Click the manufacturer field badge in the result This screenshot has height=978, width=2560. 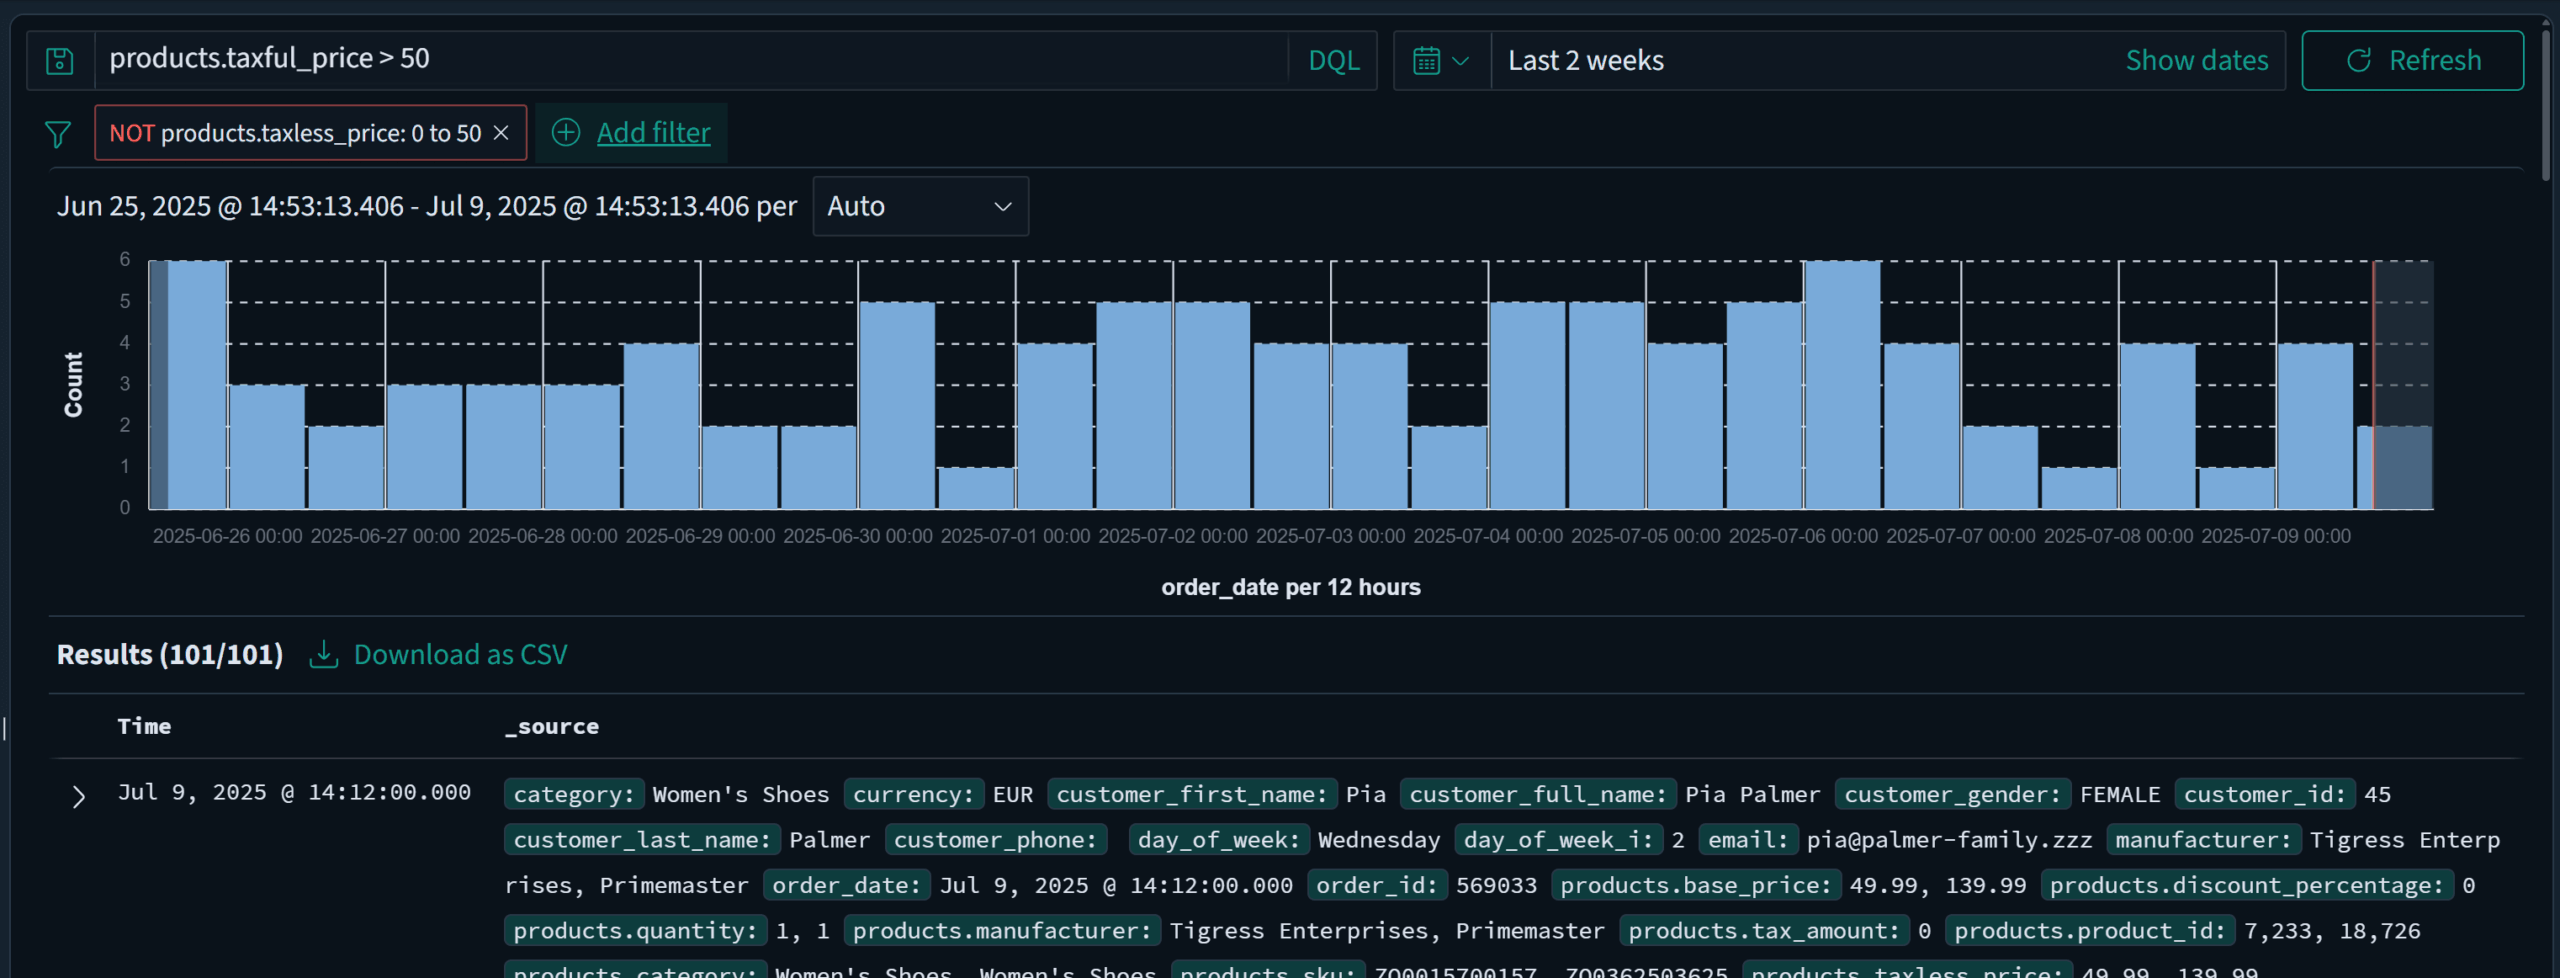click(x=2202, y=839)
